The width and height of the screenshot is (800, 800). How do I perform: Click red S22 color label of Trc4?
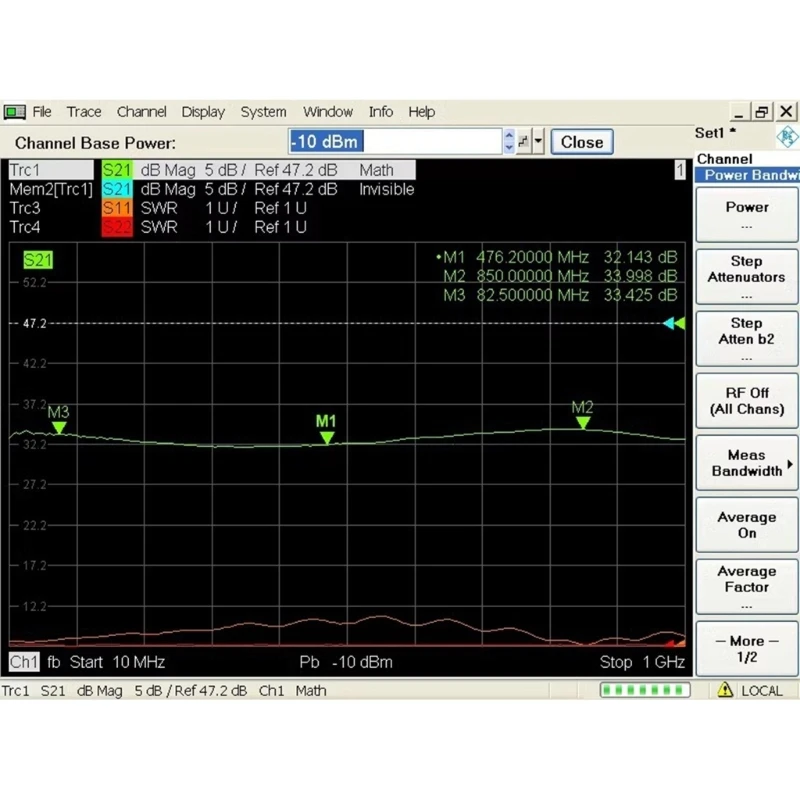click(117, 227)
